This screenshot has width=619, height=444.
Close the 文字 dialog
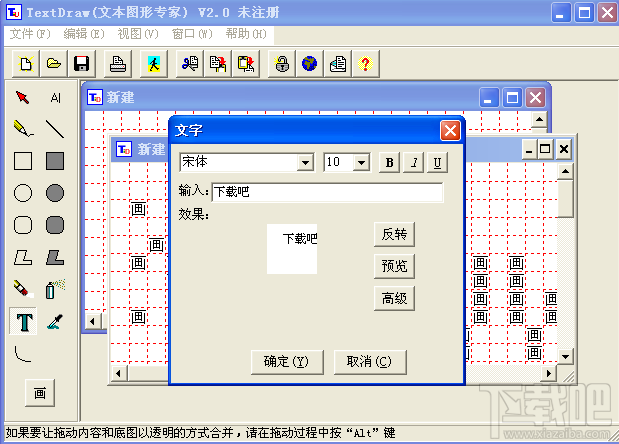450,131
